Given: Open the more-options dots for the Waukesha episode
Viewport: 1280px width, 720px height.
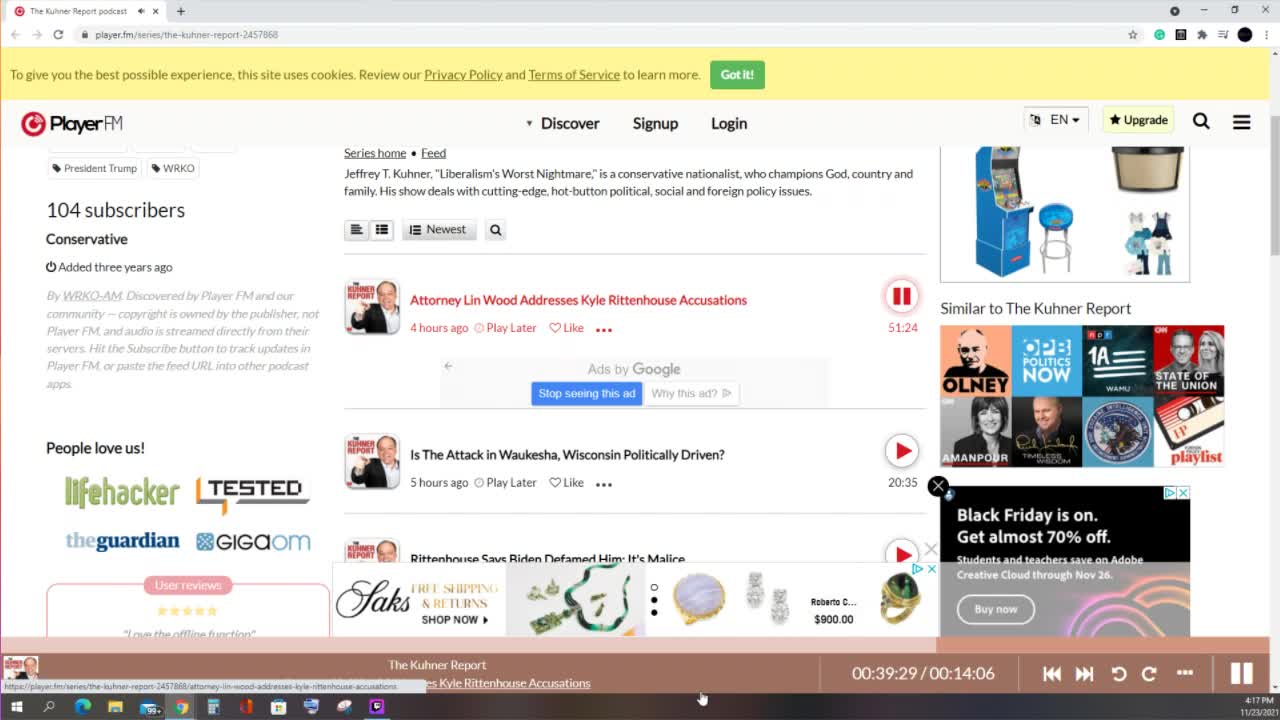Looking at the screenshot, I should tap(604, 484).
